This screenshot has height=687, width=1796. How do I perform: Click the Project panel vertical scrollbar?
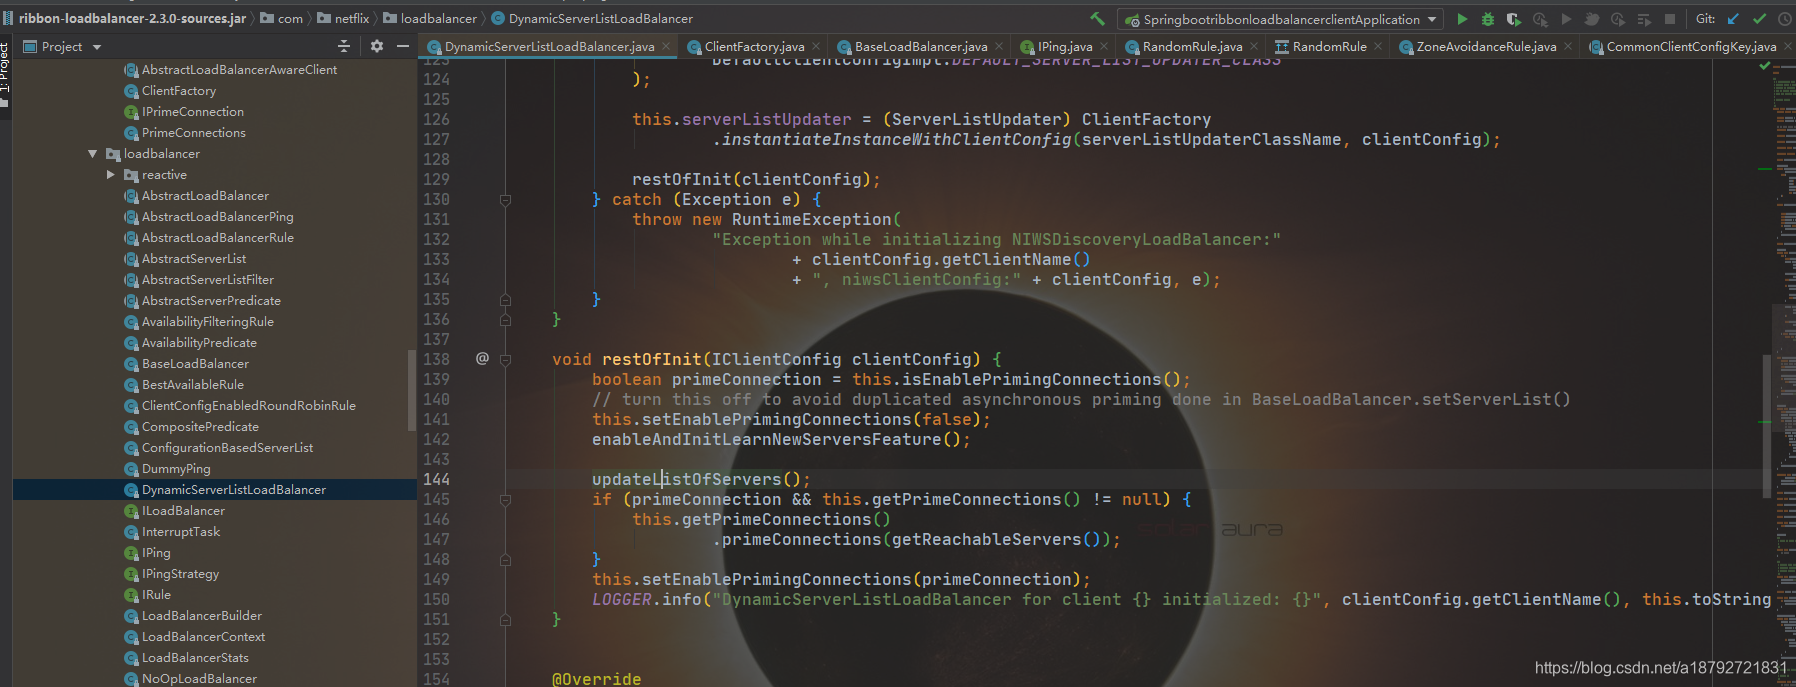[x=411, y=390]
